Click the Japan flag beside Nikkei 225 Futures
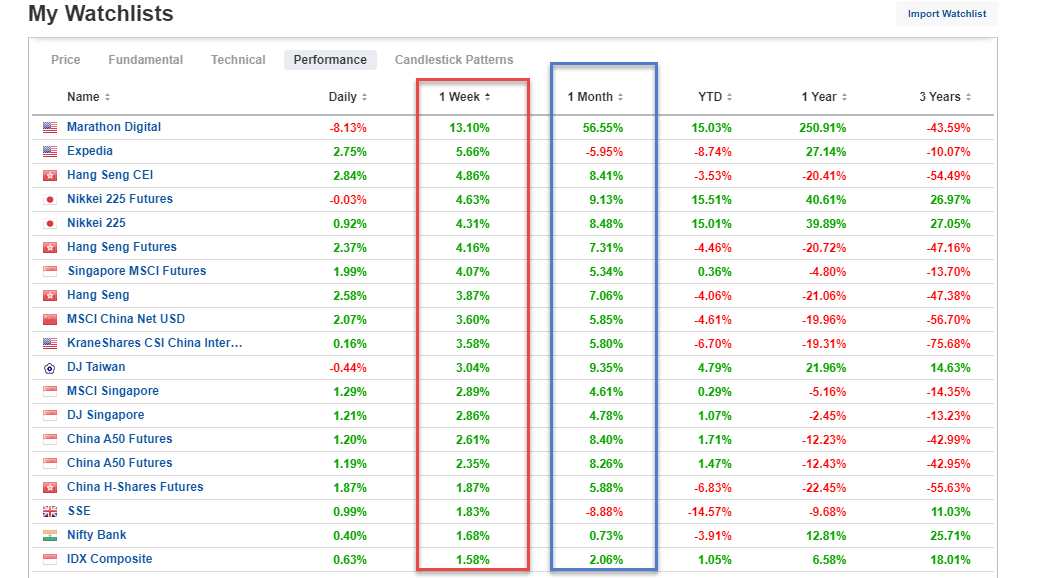The height and width of the screenshot is (578, 1038). pyautogui.click(x=50, y=199)
